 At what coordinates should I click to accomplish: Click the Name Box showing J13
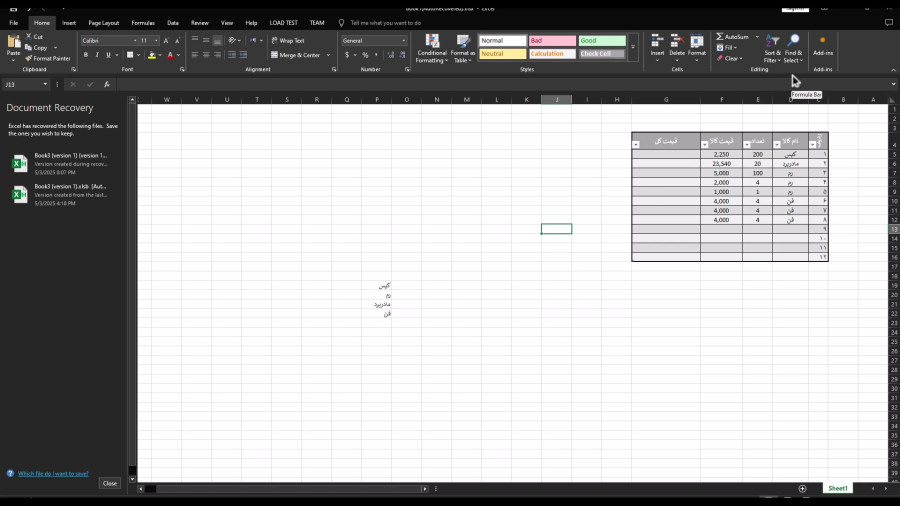coord(26,84)
